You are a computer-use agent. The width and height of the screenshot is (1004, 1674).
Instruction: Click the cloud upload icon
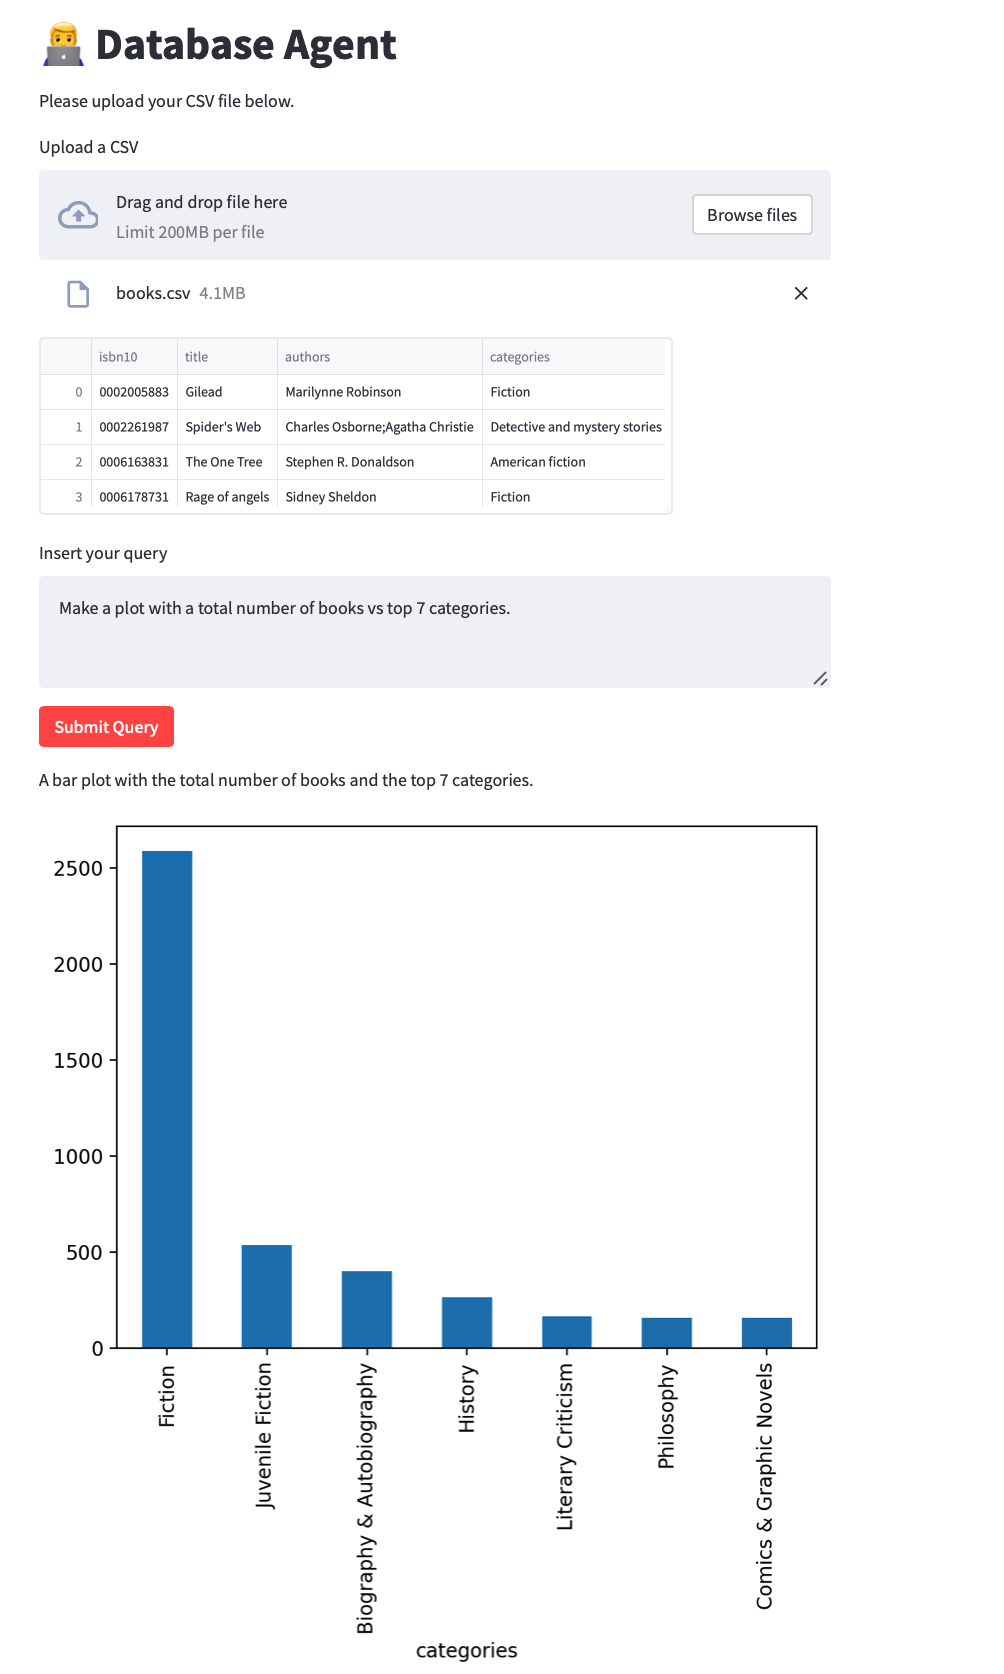tap(78, 216)
